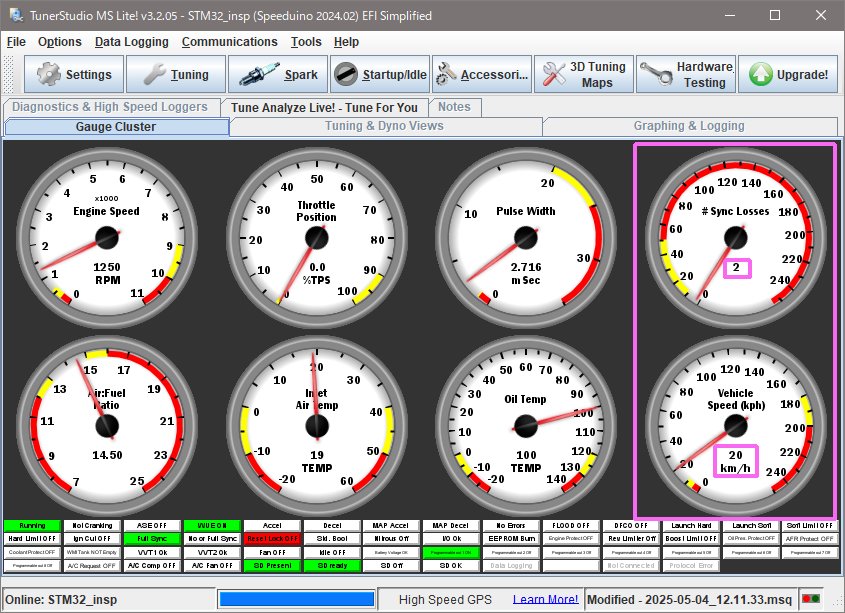The width and height of the screenshot is (845, 613).
Task: Click the green WUE ON indicator
Action: 212,525
